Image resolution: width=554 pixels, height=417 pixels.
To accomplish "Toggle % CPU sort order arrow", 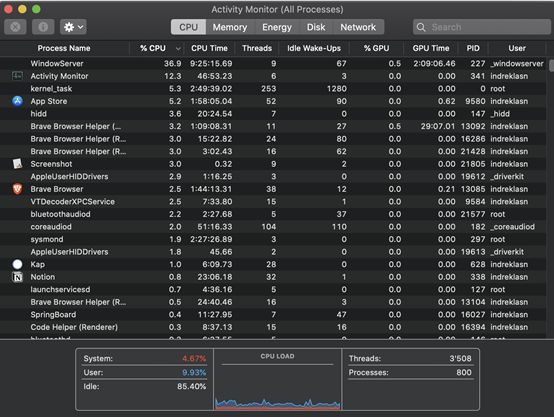I will tap(178, 48).
